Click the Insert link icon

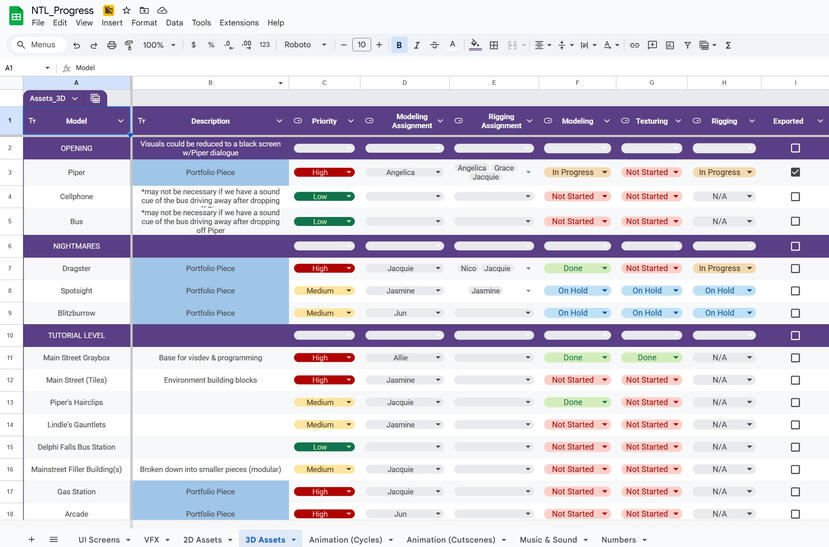[634, 45]
